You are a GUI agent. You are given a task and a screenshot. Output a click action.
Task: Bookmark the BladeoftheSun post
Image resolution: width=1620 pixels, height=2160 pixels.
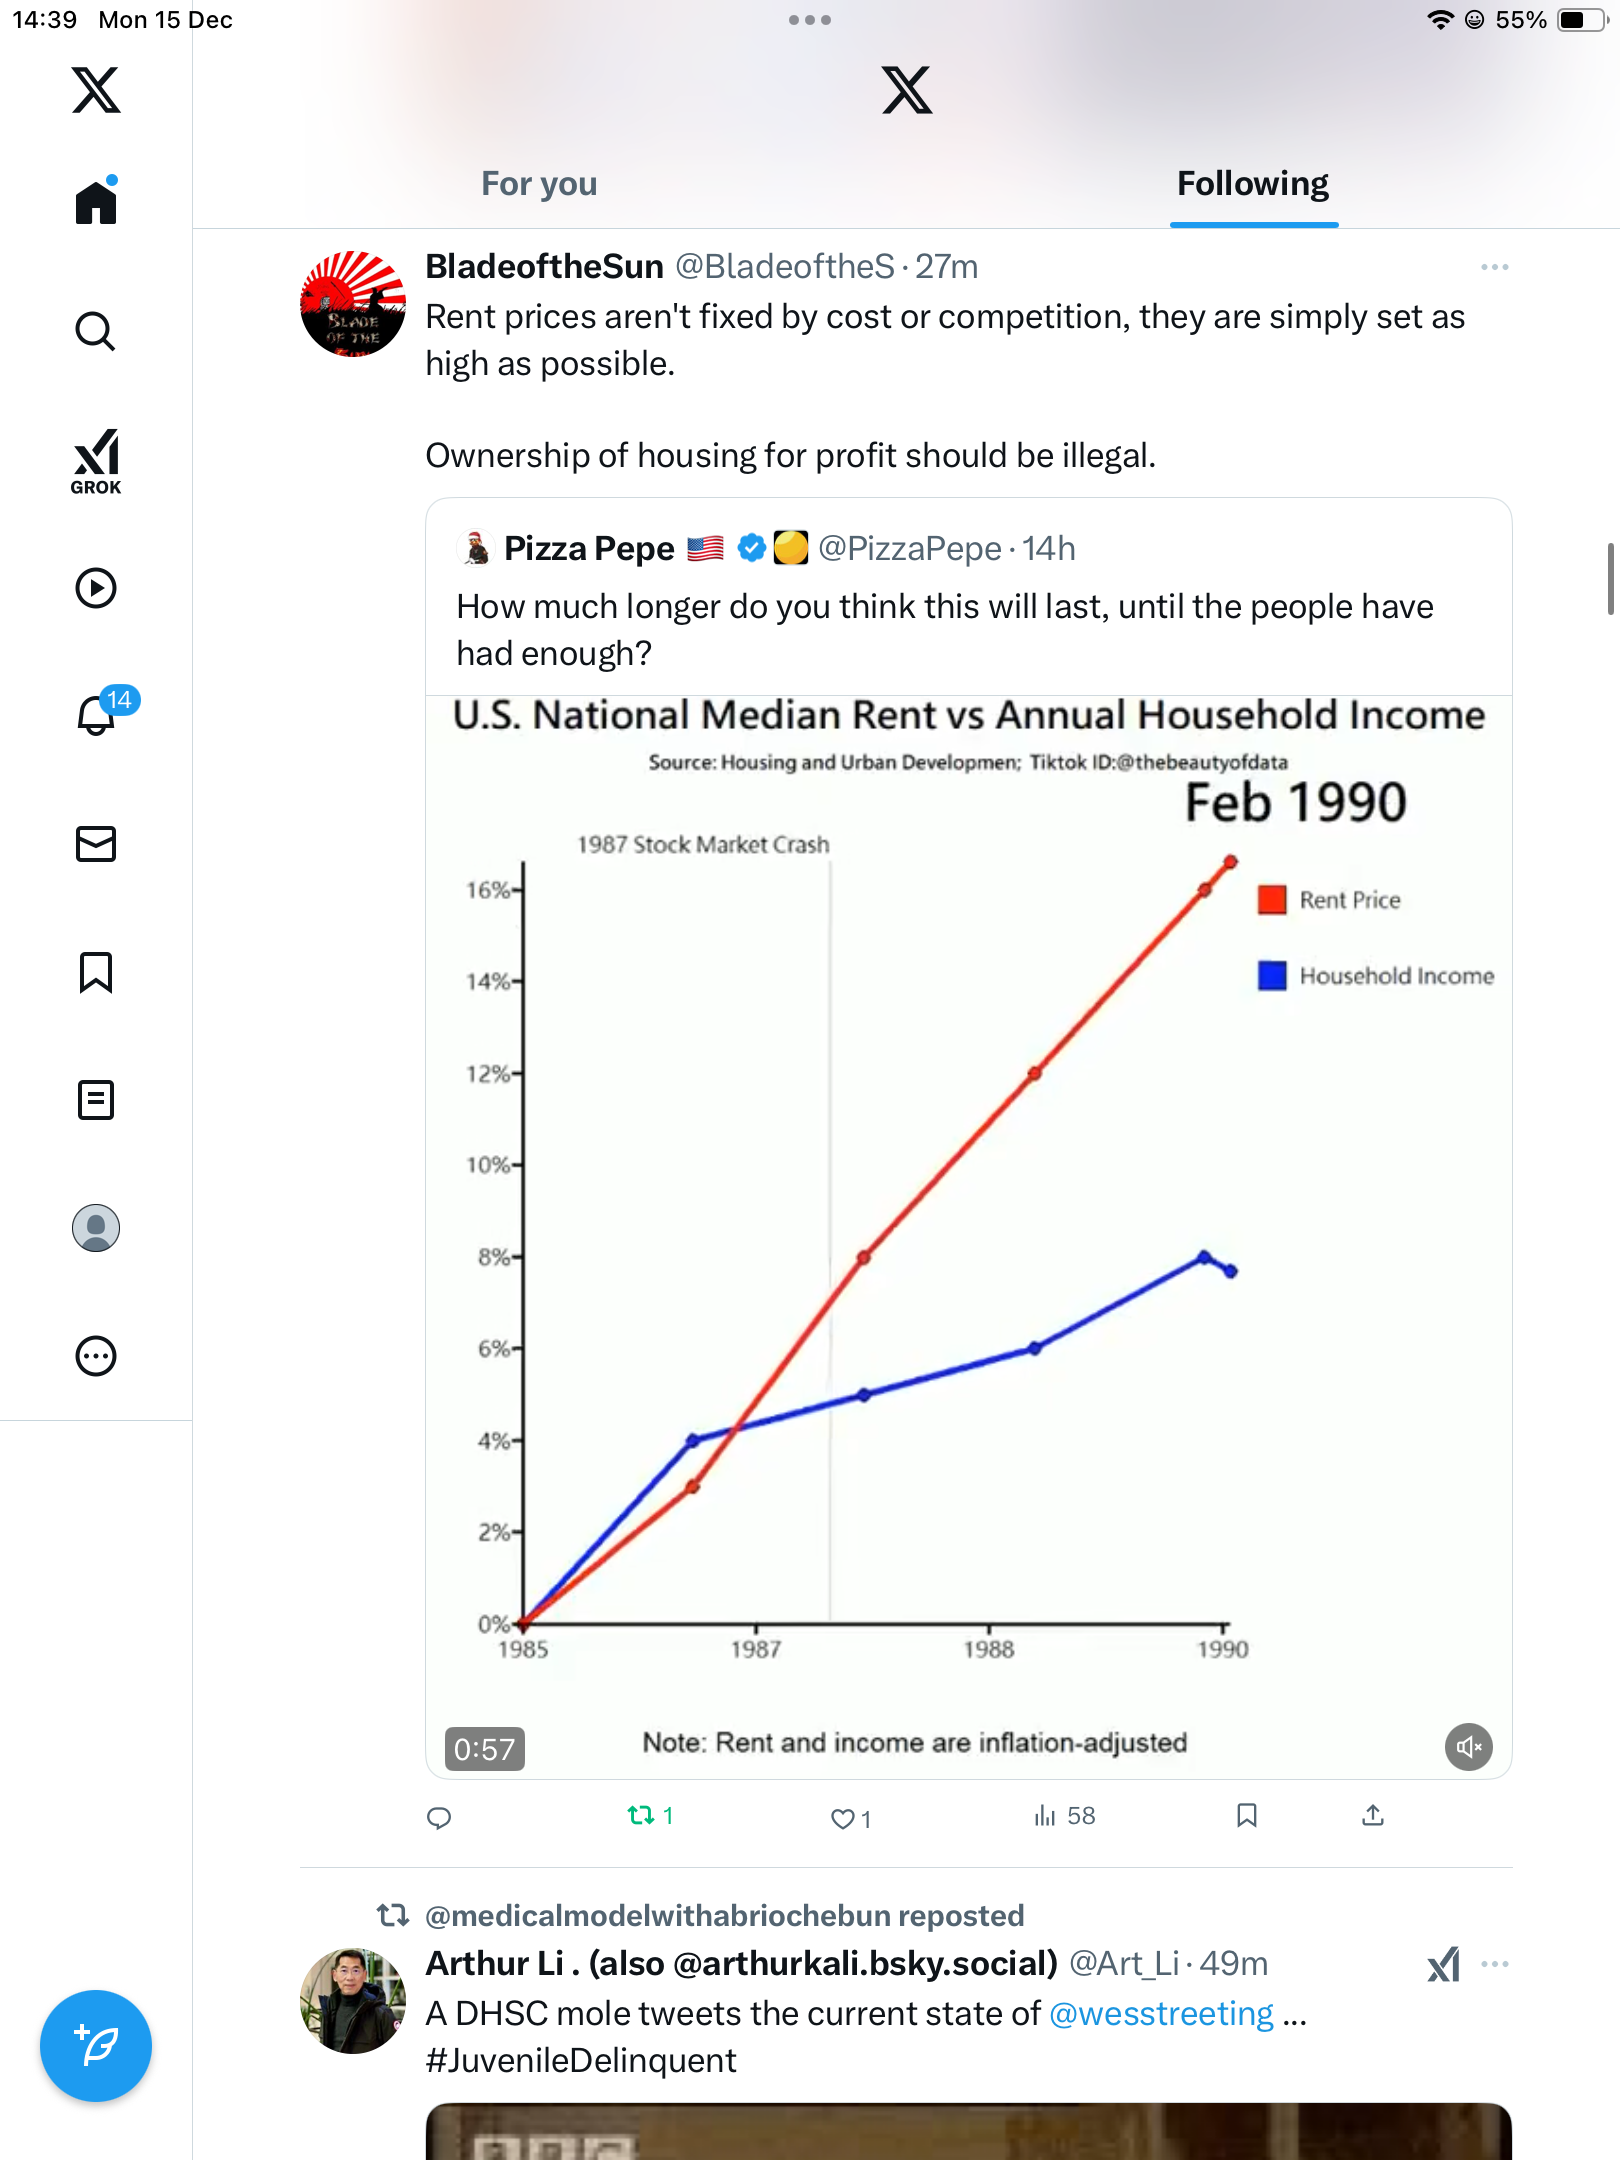(x=1246, y=1815)
